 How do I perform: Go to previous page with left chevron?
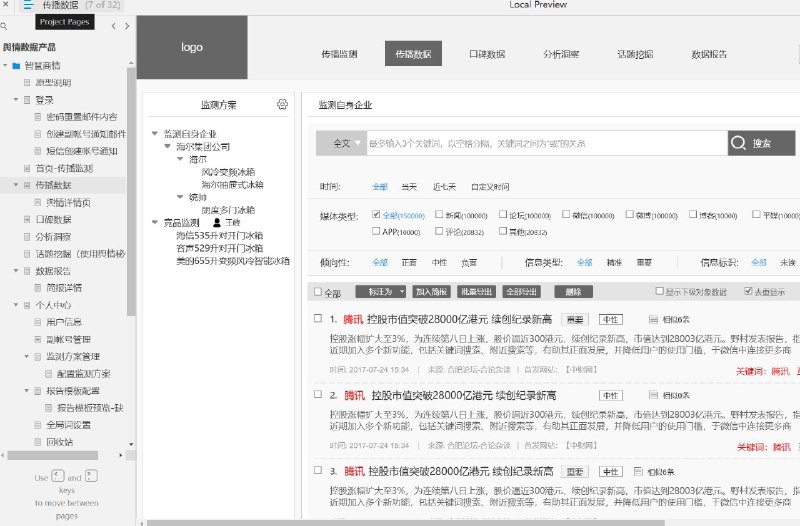point(113,26)
